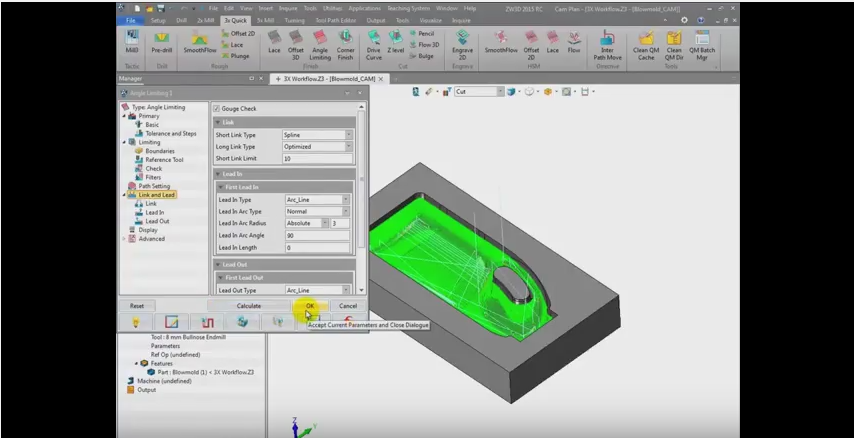
Task: Select Reference Tool in tree
Action: [x=164, y=160]
